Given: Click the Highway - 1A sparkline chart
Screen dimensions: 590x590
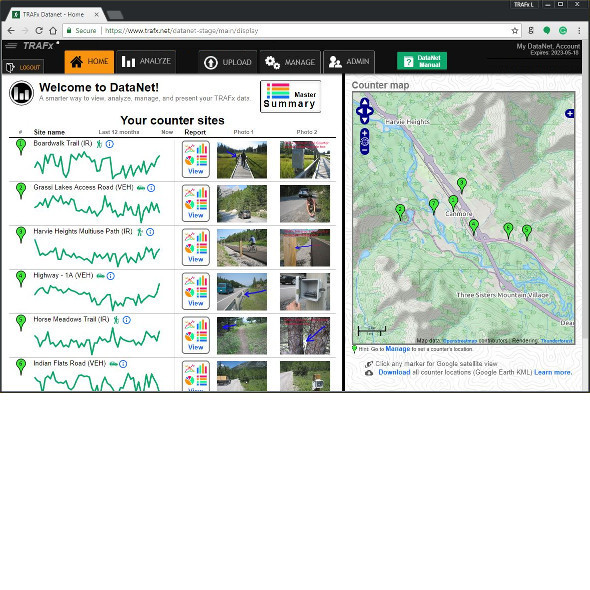Looking at the screenshot, I should point(97,296).
